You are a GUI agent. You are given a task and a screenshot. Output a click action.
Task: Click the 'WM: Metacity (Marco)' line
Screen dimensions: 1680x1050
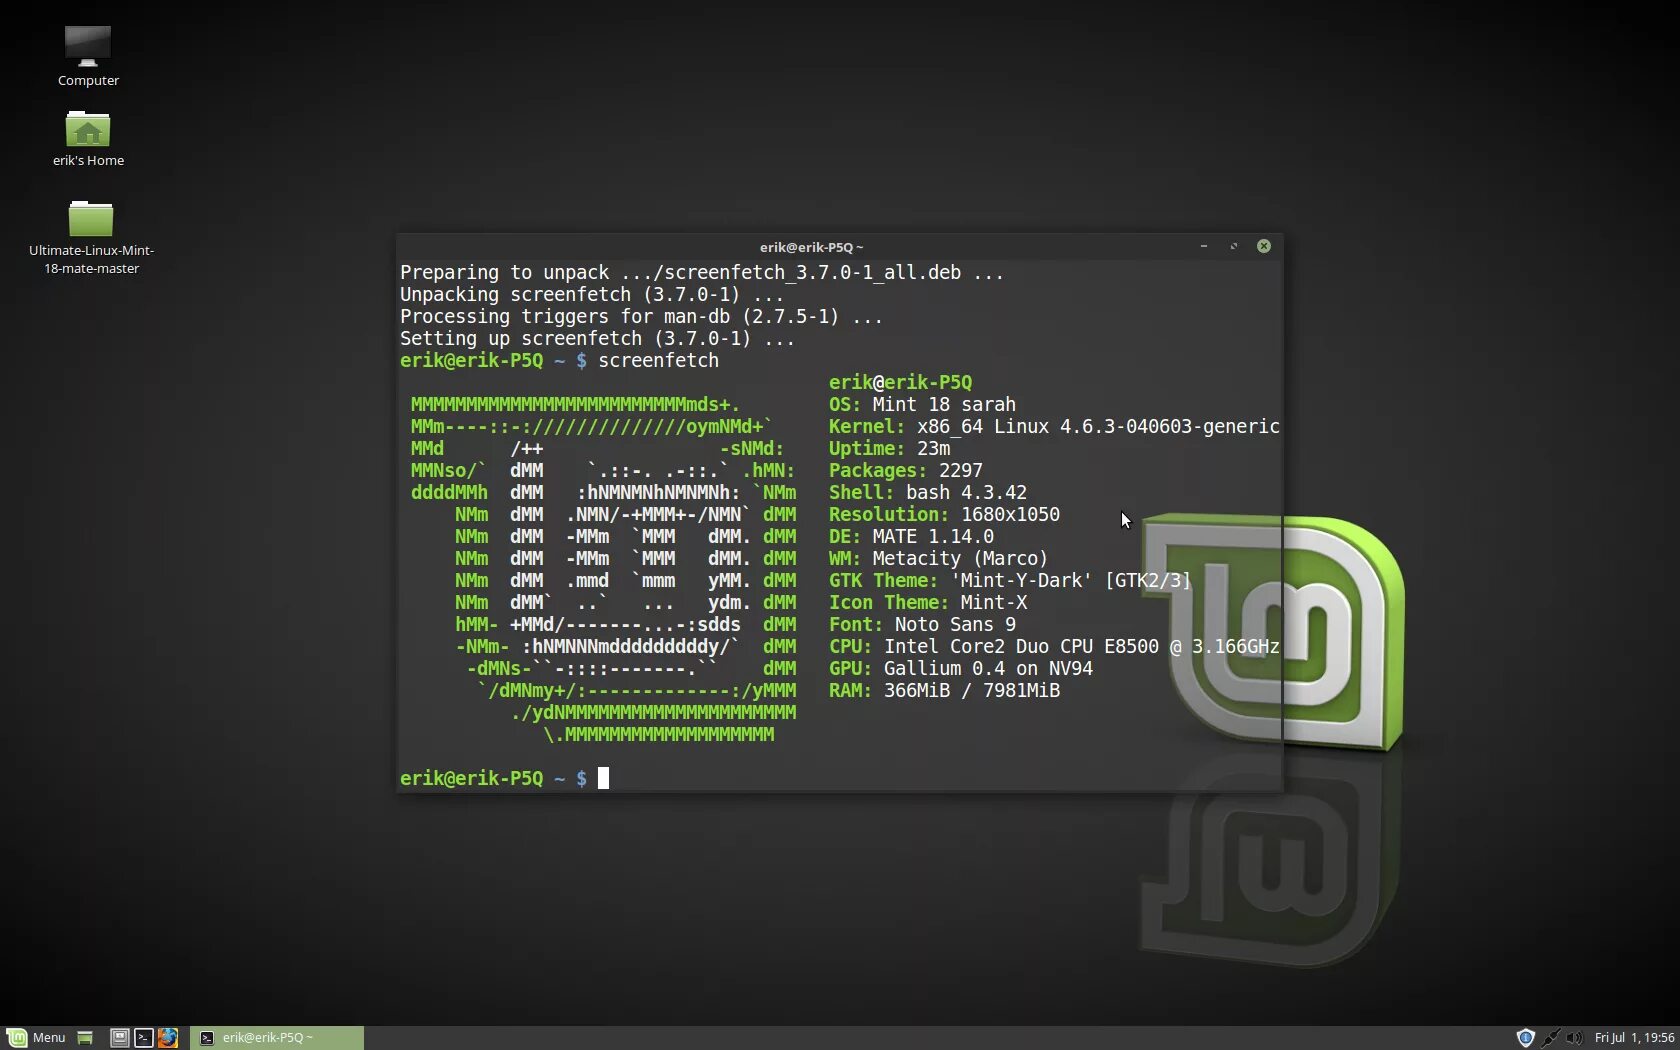click(938, 558)
